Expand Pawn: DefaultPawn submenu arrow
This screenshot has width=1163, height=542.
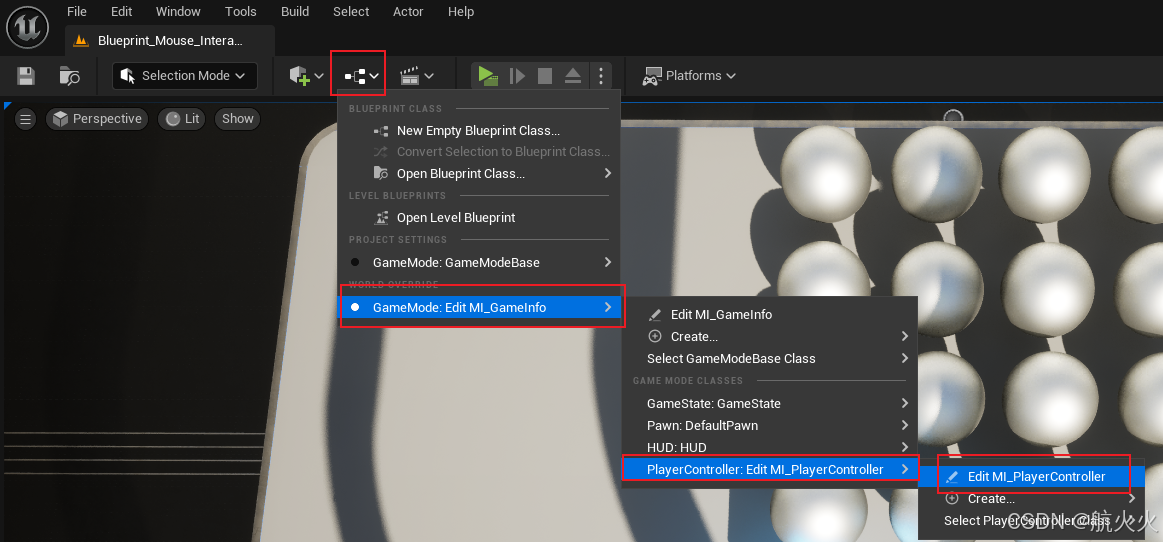(905, 426)
